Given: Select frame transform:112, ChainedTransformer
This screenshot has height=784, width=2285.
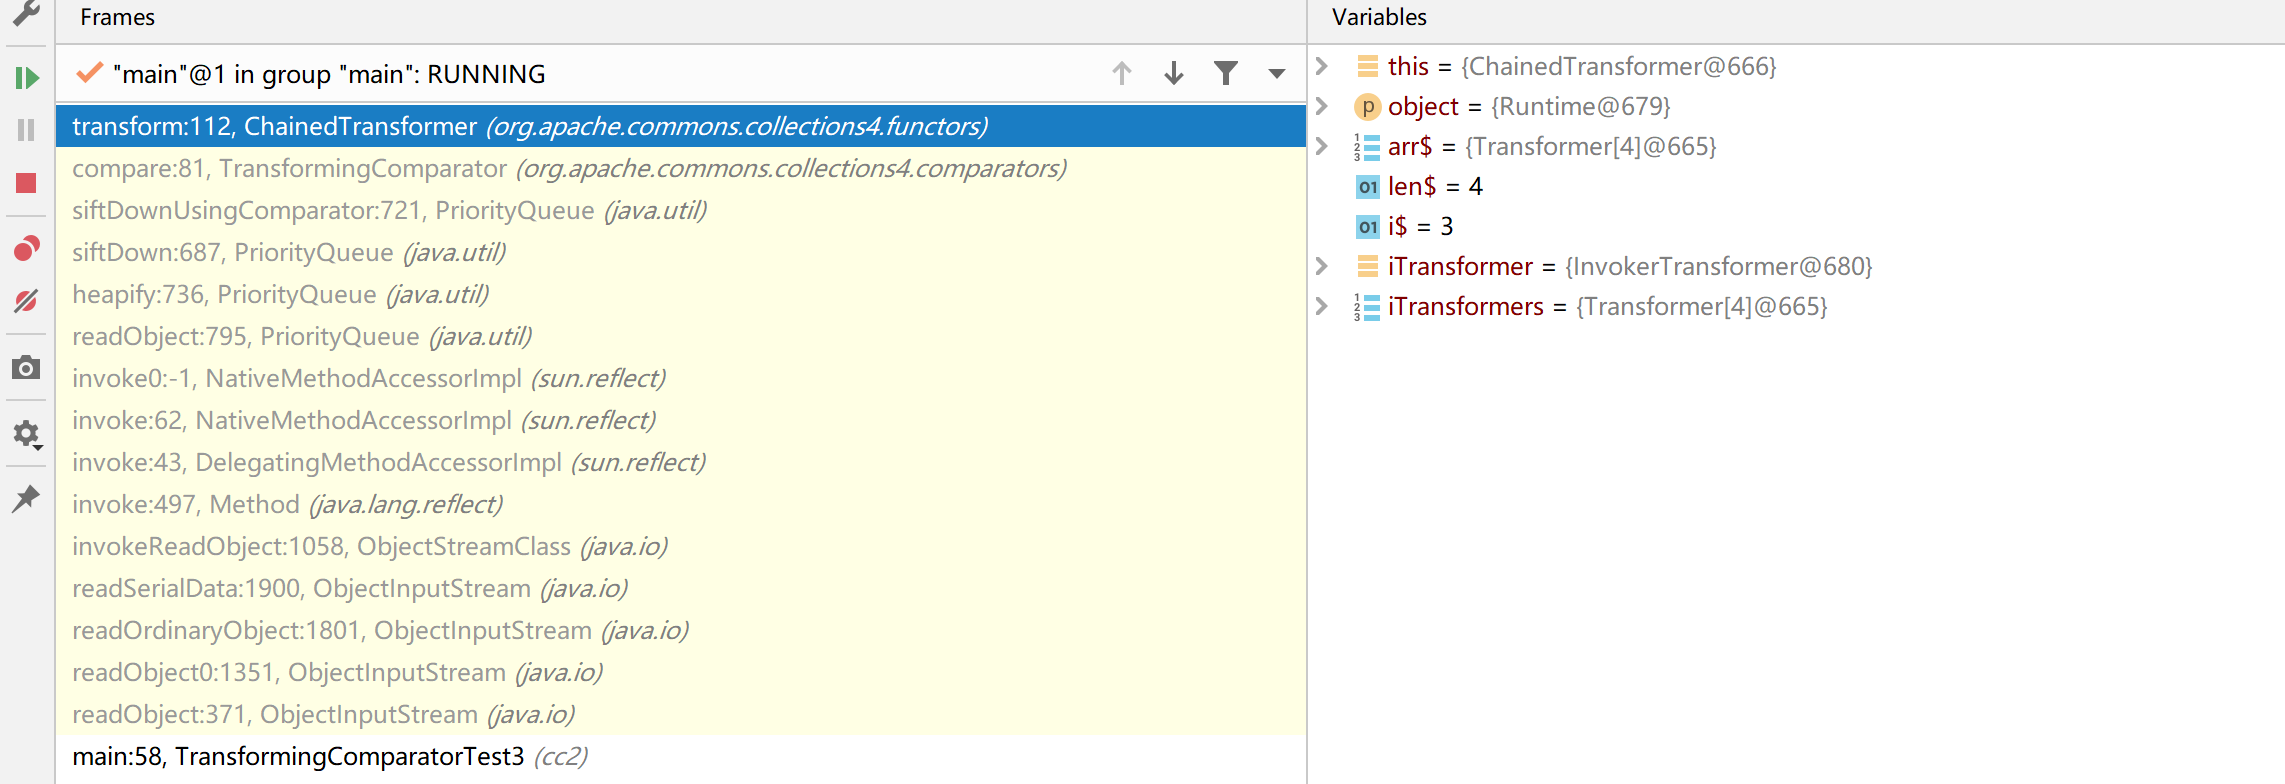Looking at the screenshot, I should click(x=681, y=126).
